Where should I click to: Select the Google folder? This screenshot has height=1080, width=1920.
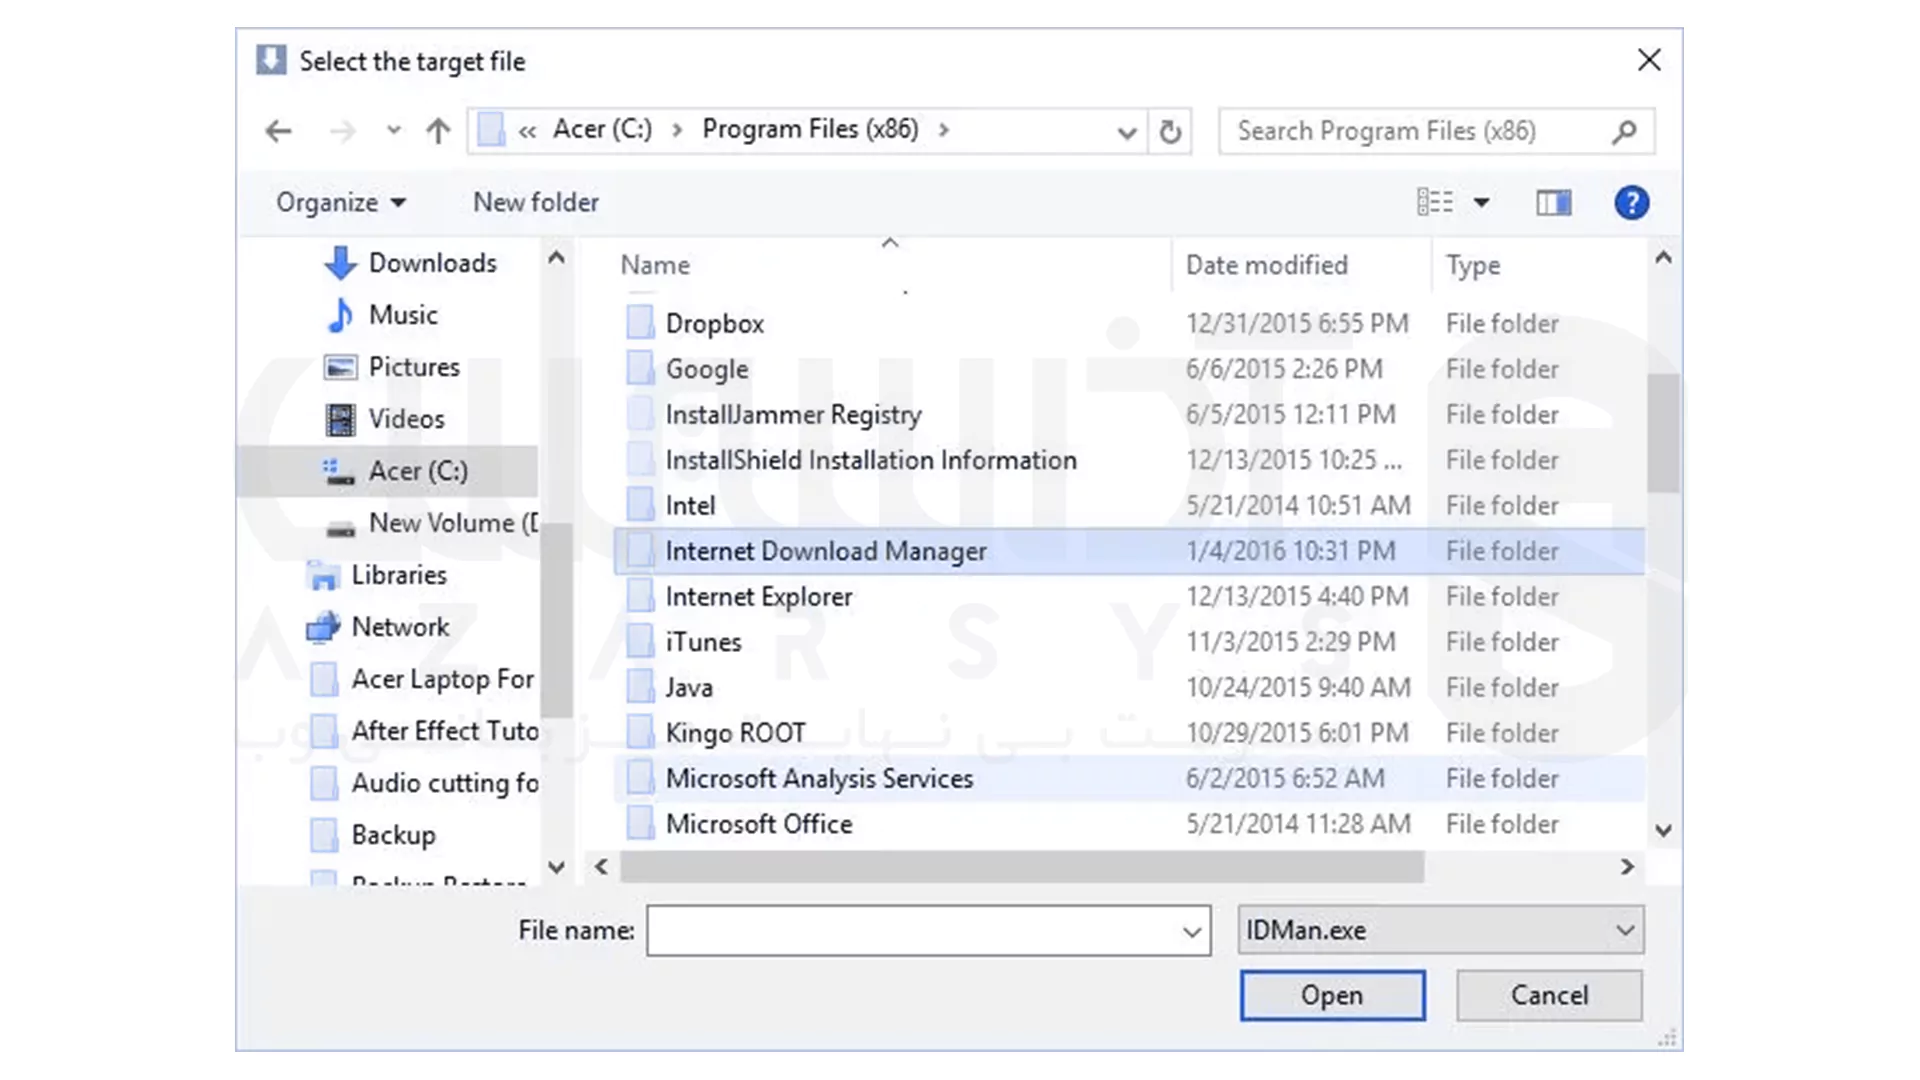(1129, 369)
